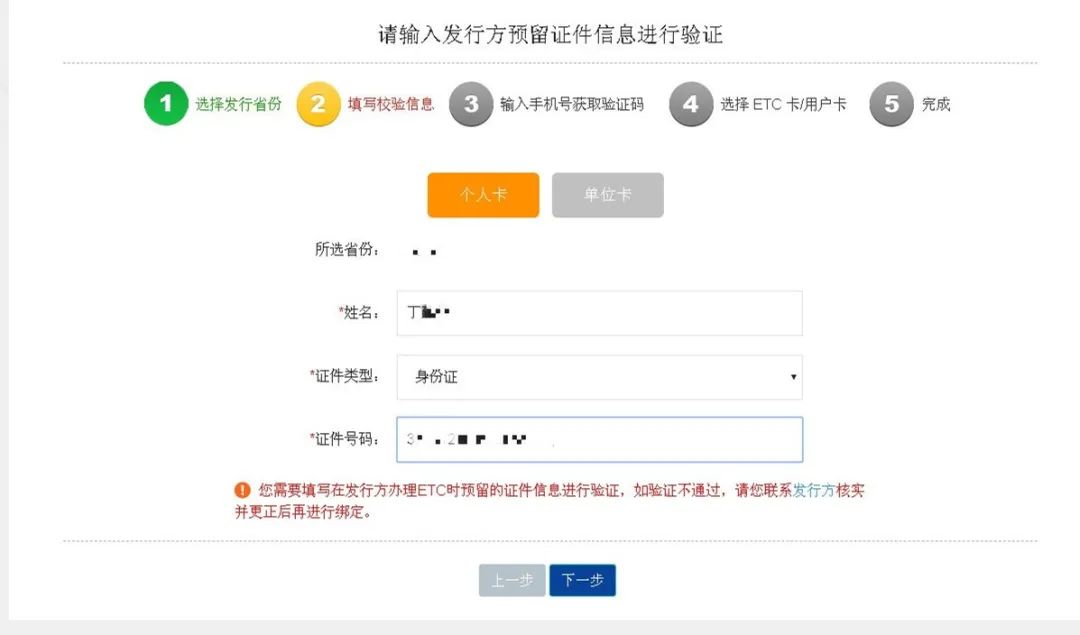Viewport: 1080px width, 635px height.
Task: Click the yellow step 2 circle icon
Action: pos(318,104)
